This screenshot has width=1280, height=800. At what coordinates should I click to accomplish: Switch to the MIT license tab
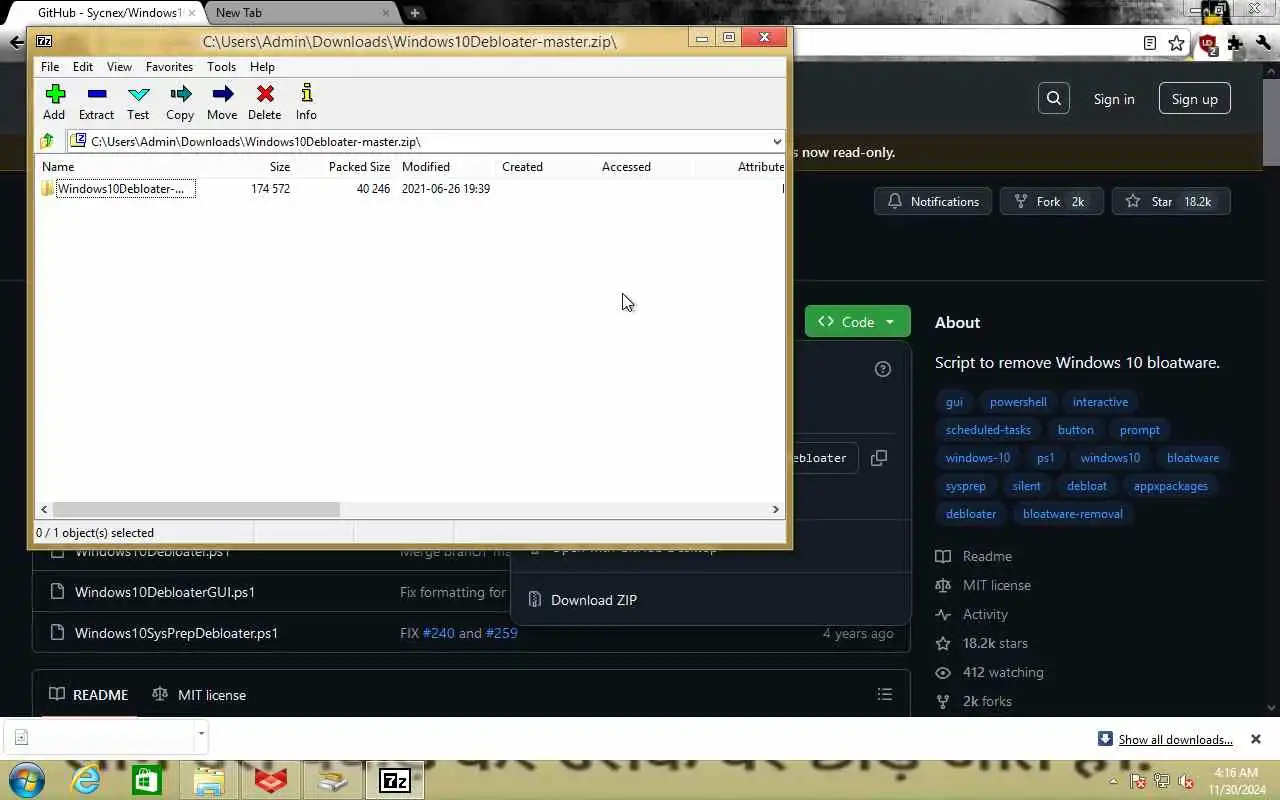tap(199, 695)
